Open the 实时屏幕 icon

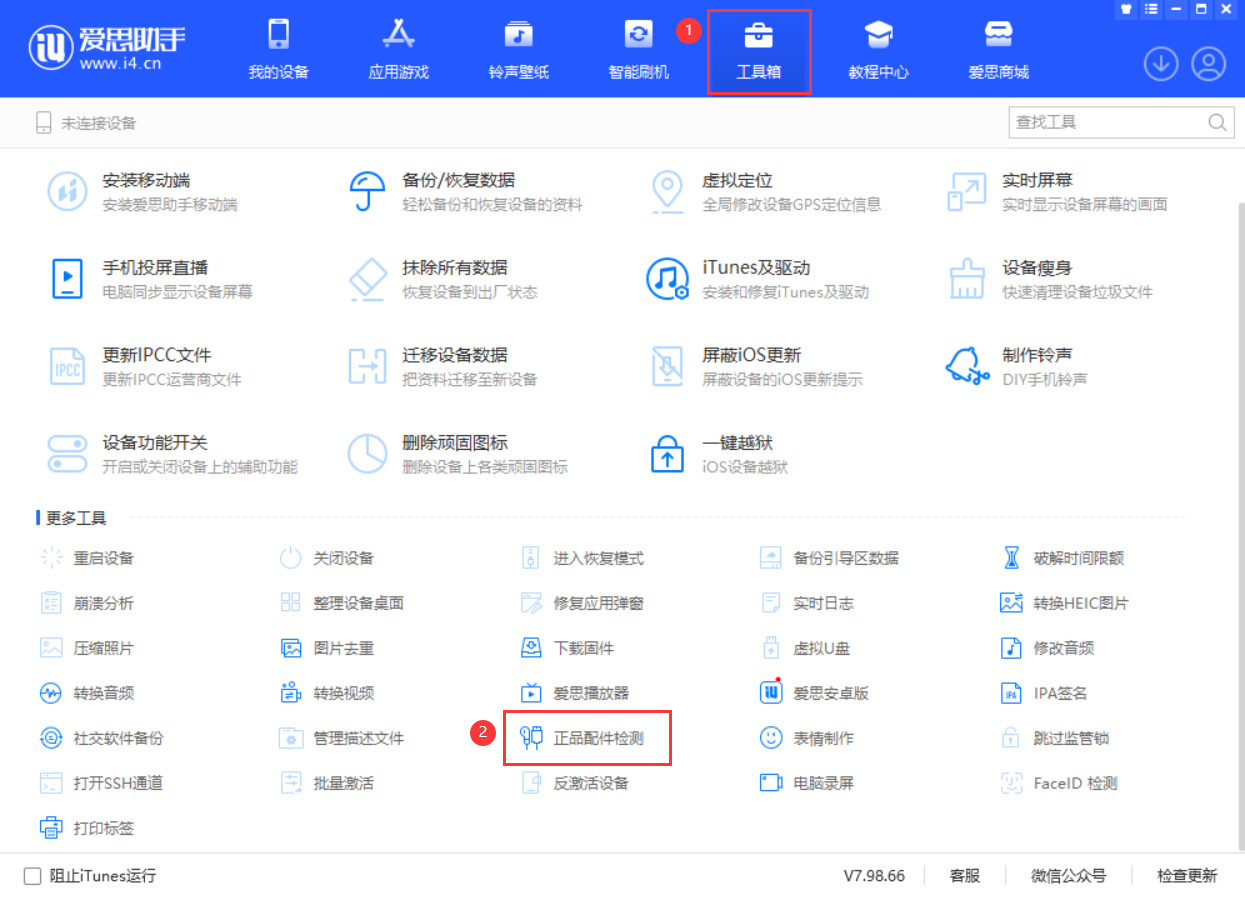click(967, 191)
